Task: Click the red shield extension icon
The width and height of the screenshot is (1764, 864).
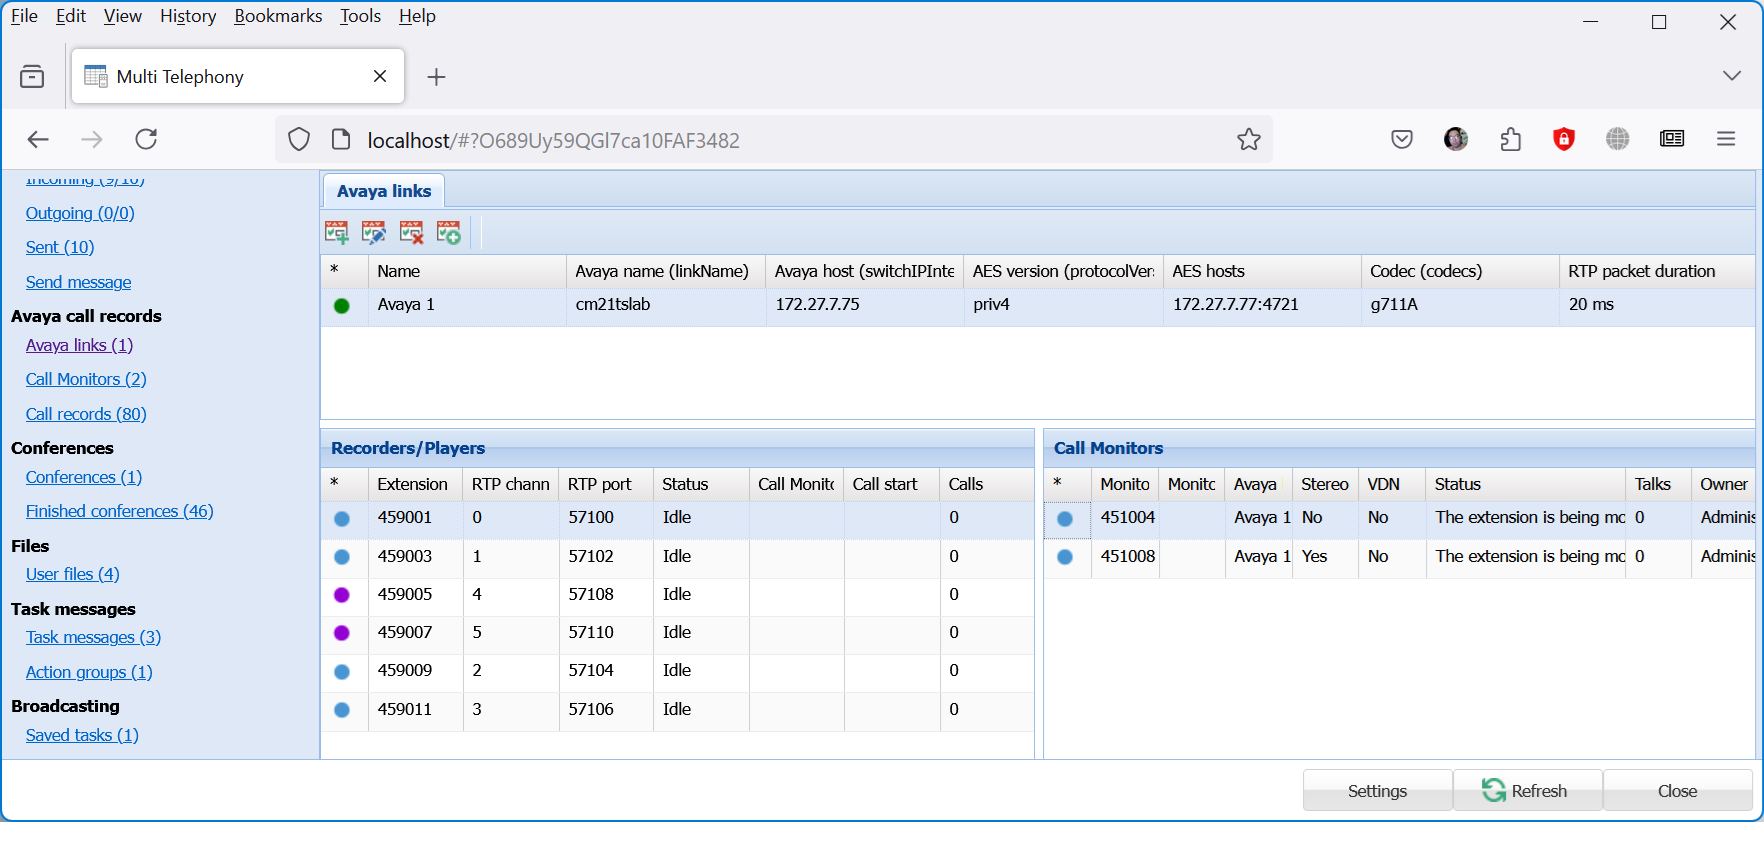Action: point(1564,140)
